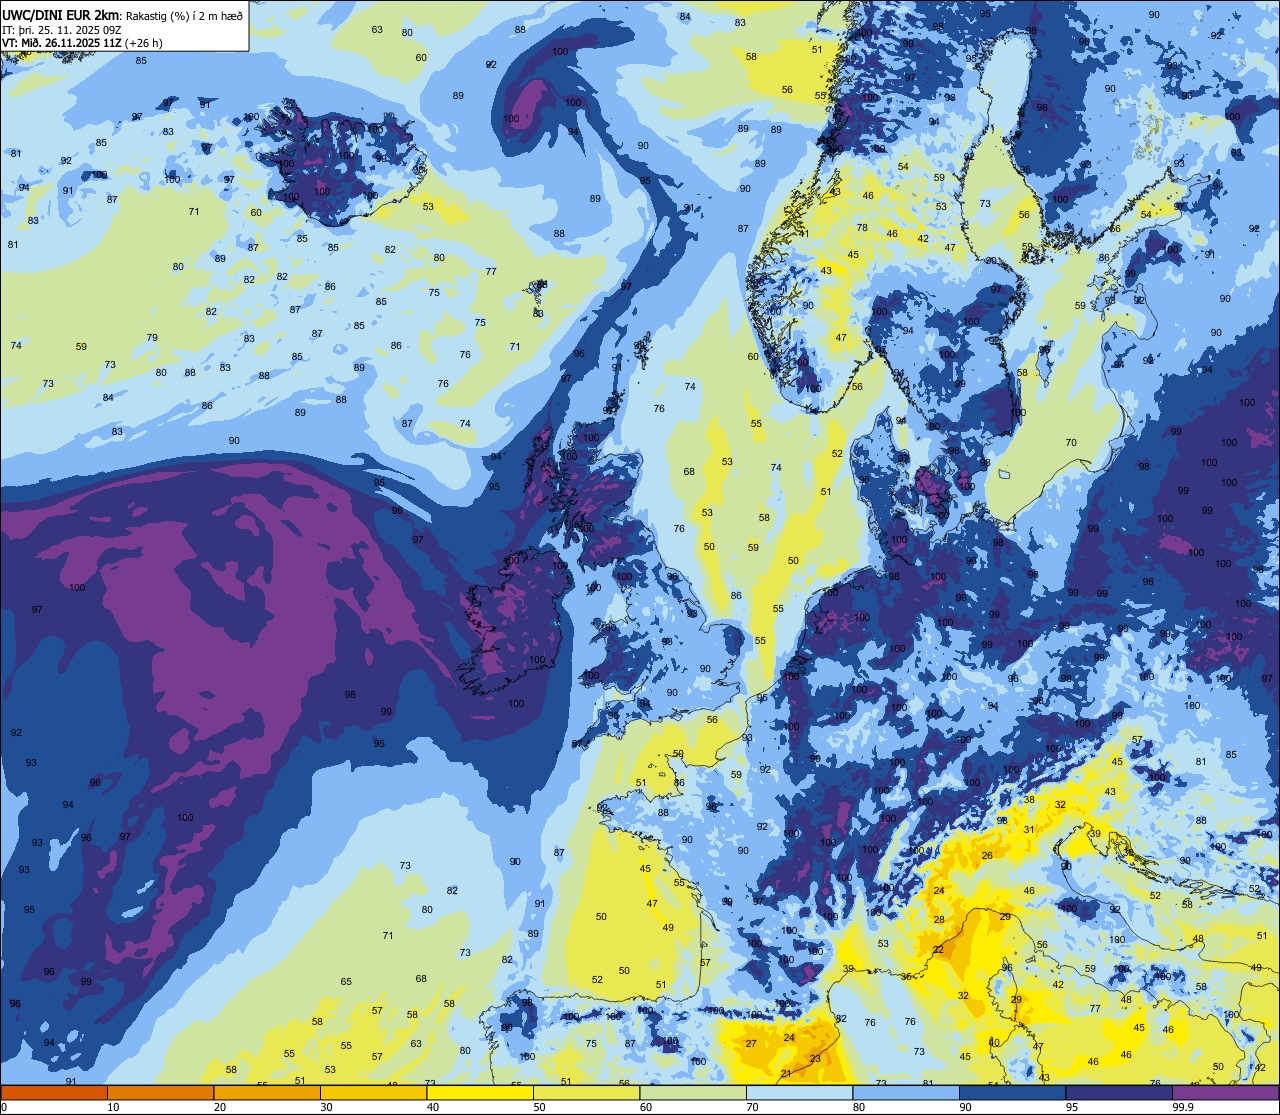Select the 20–30 legend color segment
Viewport: 1280px width, 1115px height.
pos(267,1092)
